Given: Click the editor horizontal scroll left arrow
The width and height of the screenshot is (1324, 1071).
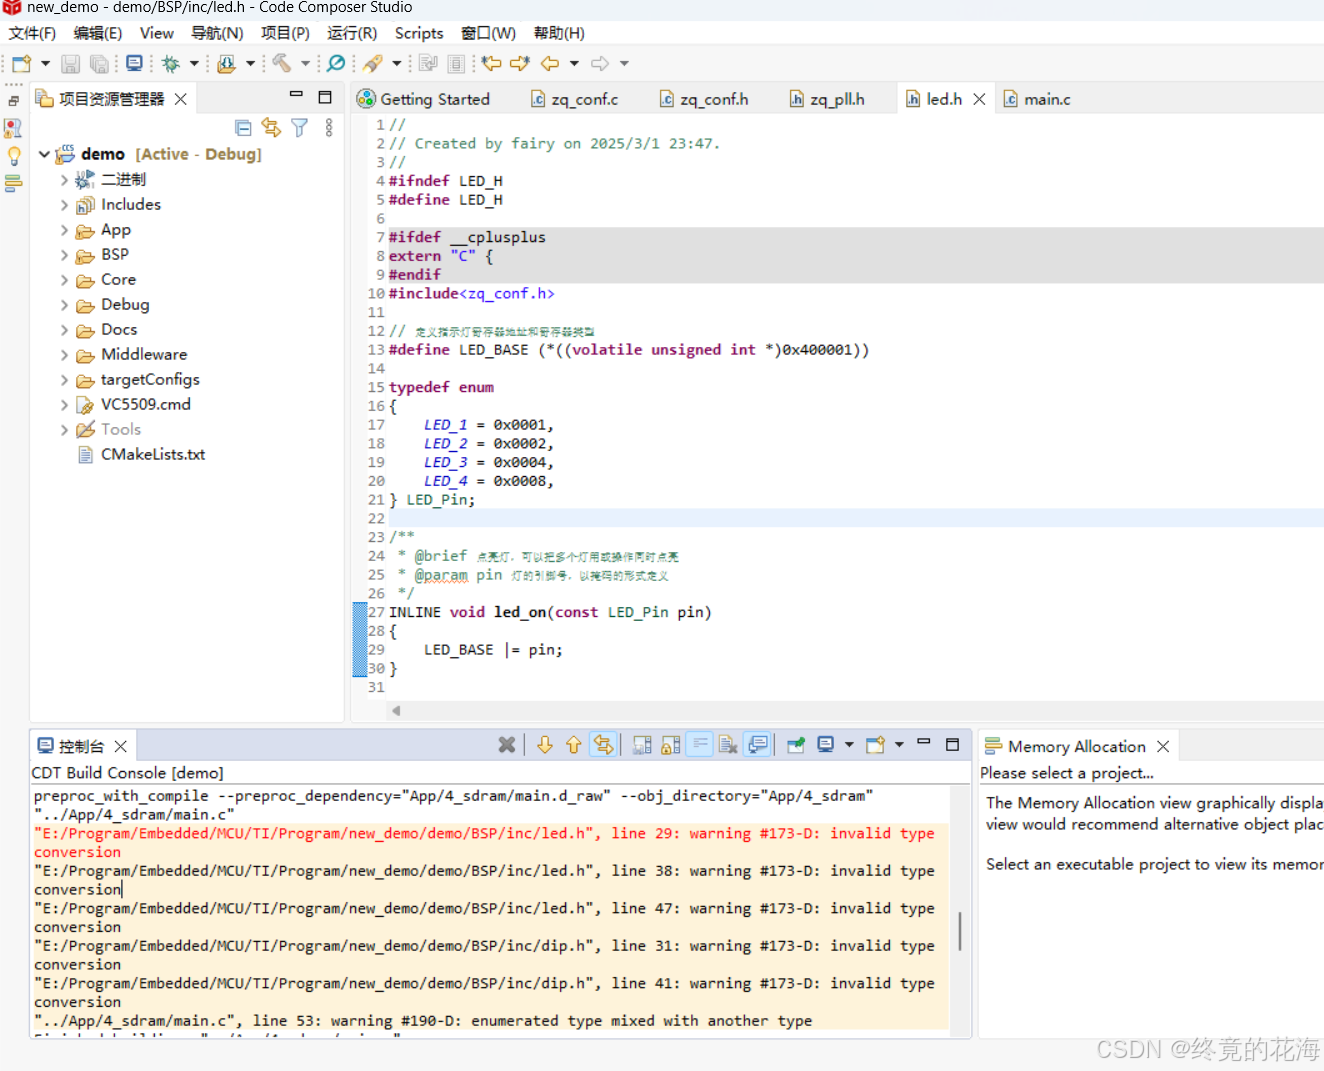Looking at the screenshot, I should point(396,711).
